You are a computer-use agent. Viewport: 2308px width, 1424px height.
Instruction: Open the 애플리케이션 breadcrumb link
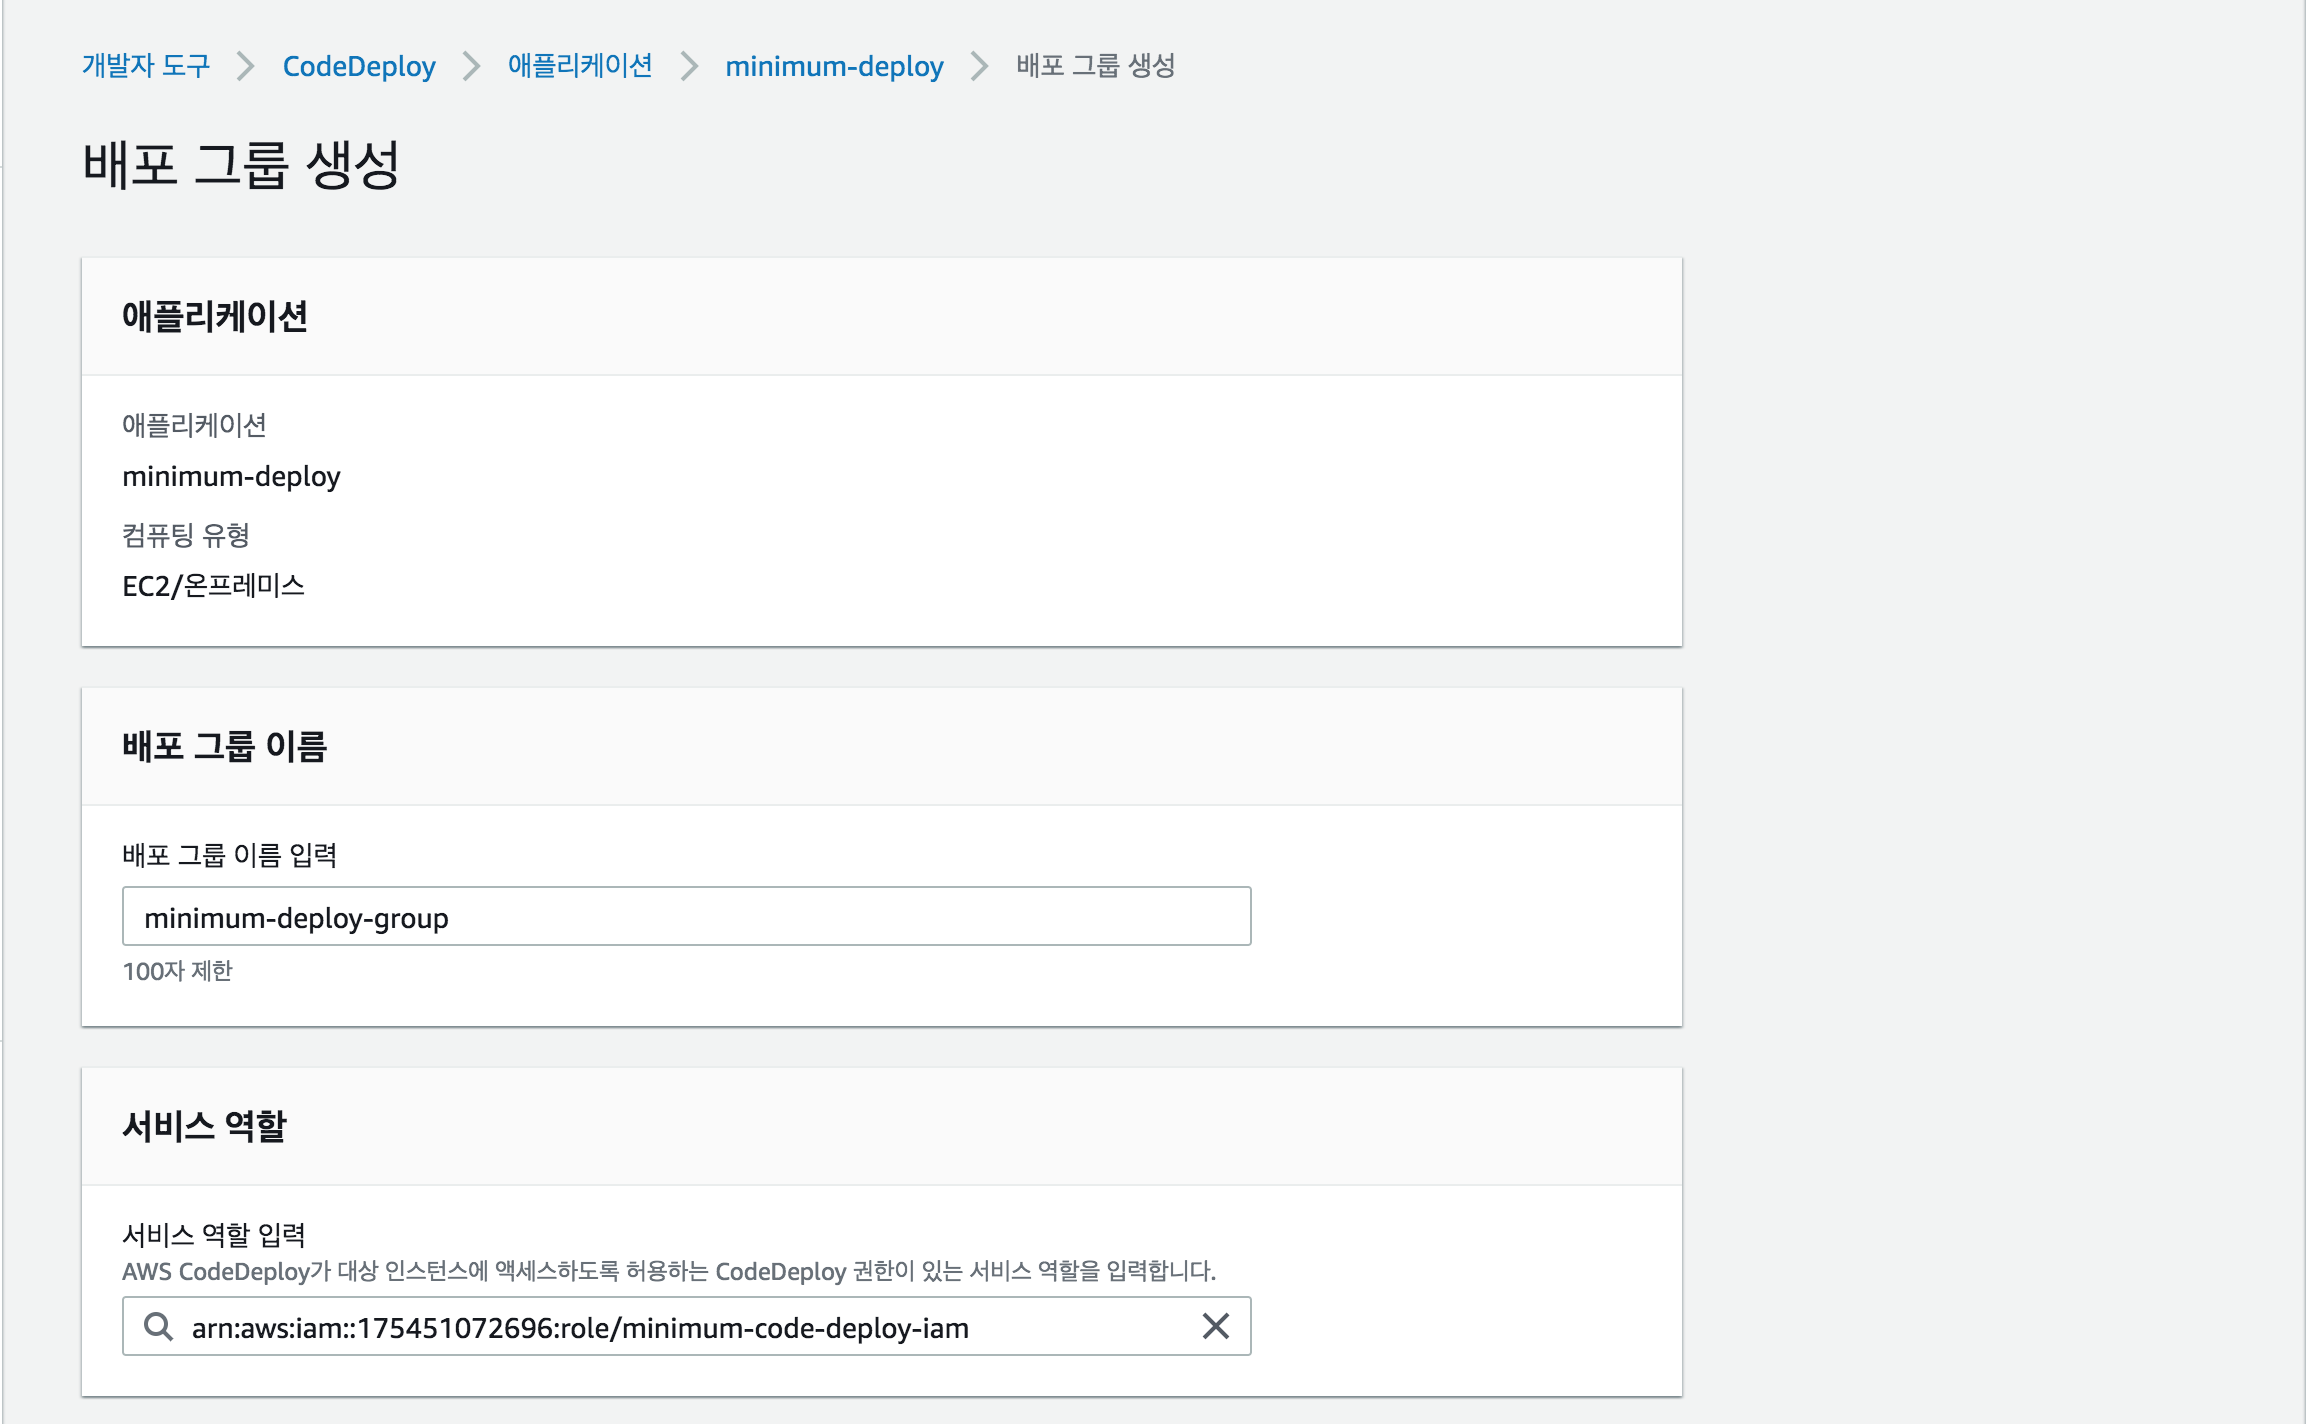pyautogui.click(x=580, y=66)
